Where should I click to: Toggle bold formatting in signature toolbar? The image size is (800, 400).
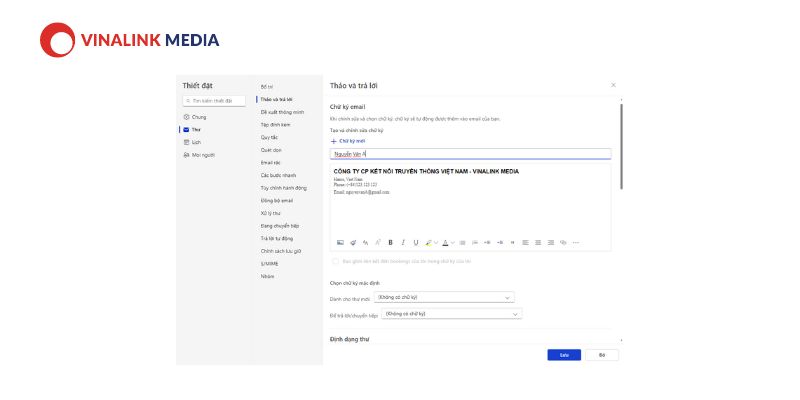[390, 243]
